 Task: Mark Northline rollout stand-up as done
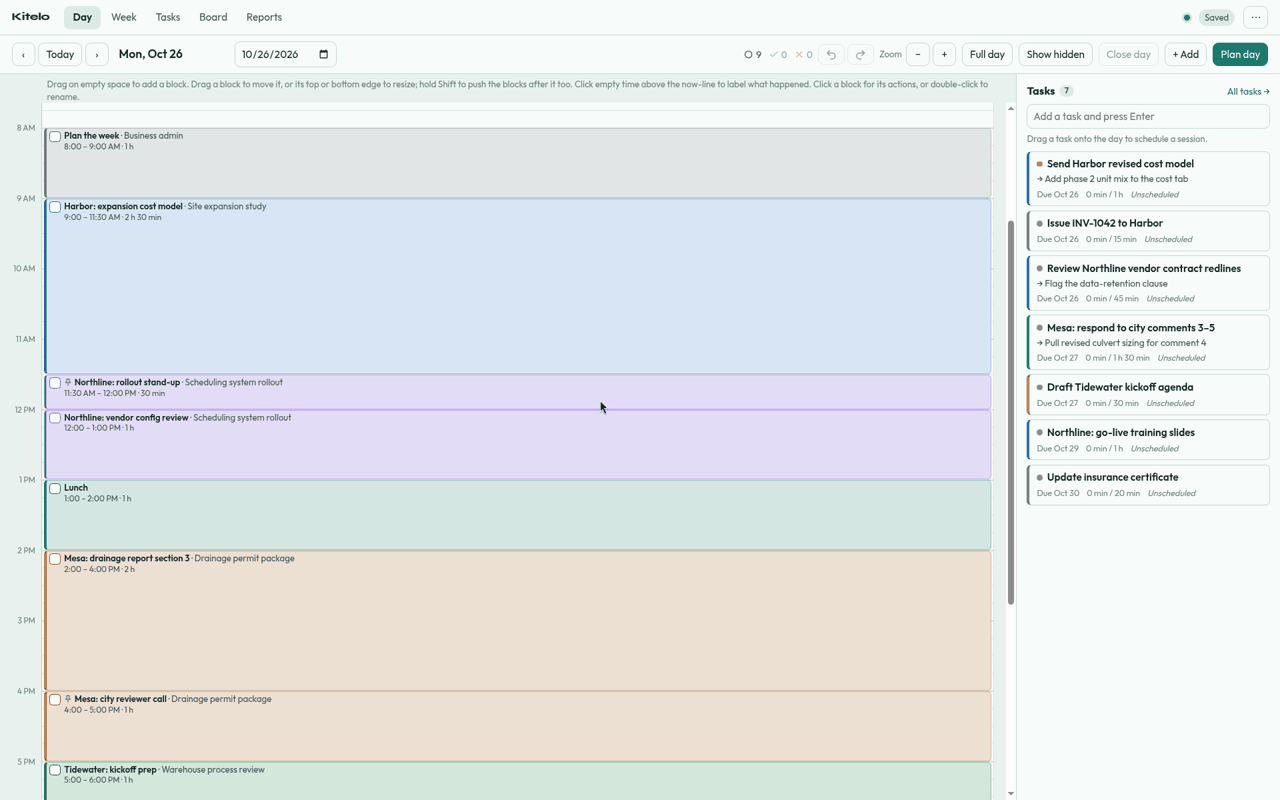click(x=55, y=383)
